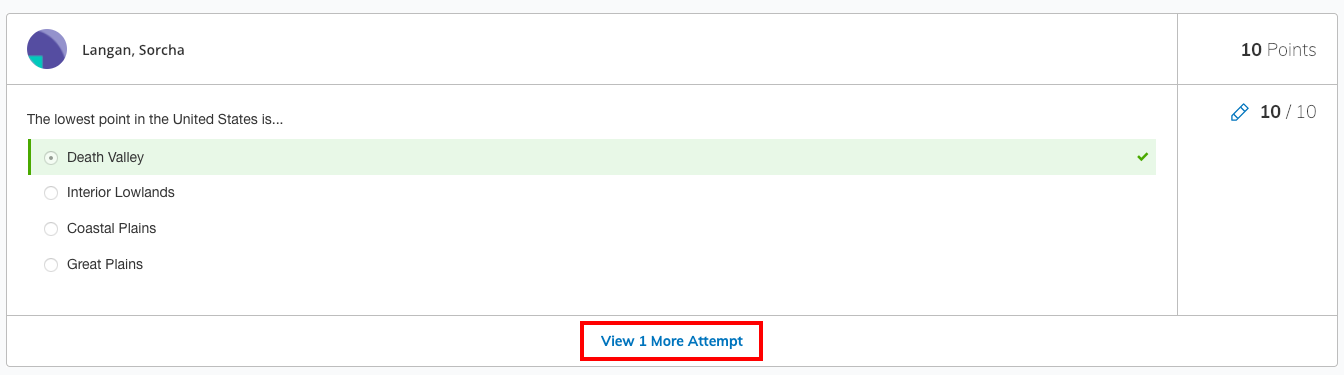The width and height of the screenshot is (1344, 375).
Task: Select the Death Valley radio button
Action: 51,157
